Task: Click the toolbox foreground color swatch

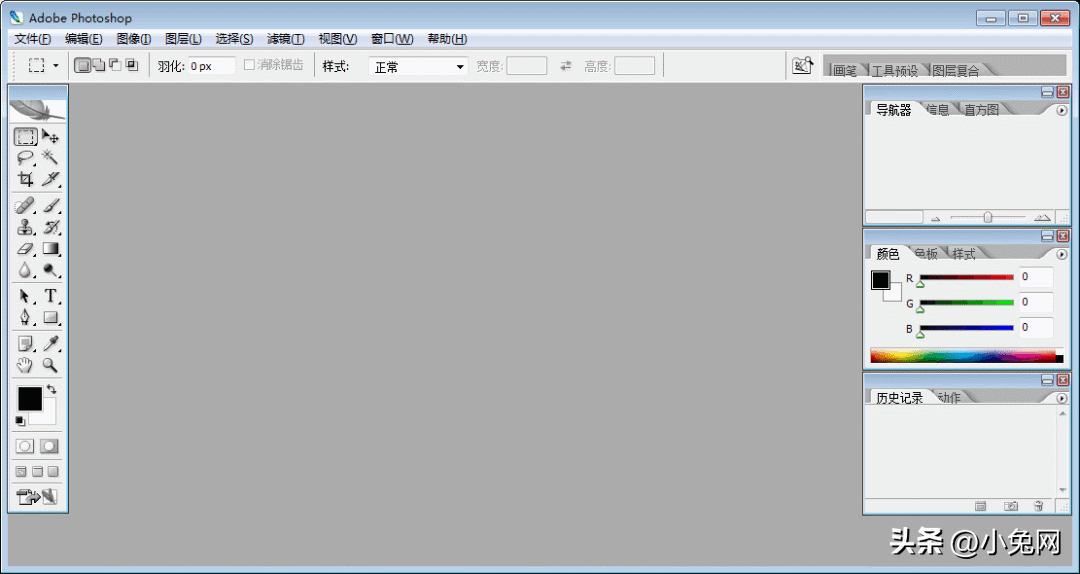Action: click(30, 399)
